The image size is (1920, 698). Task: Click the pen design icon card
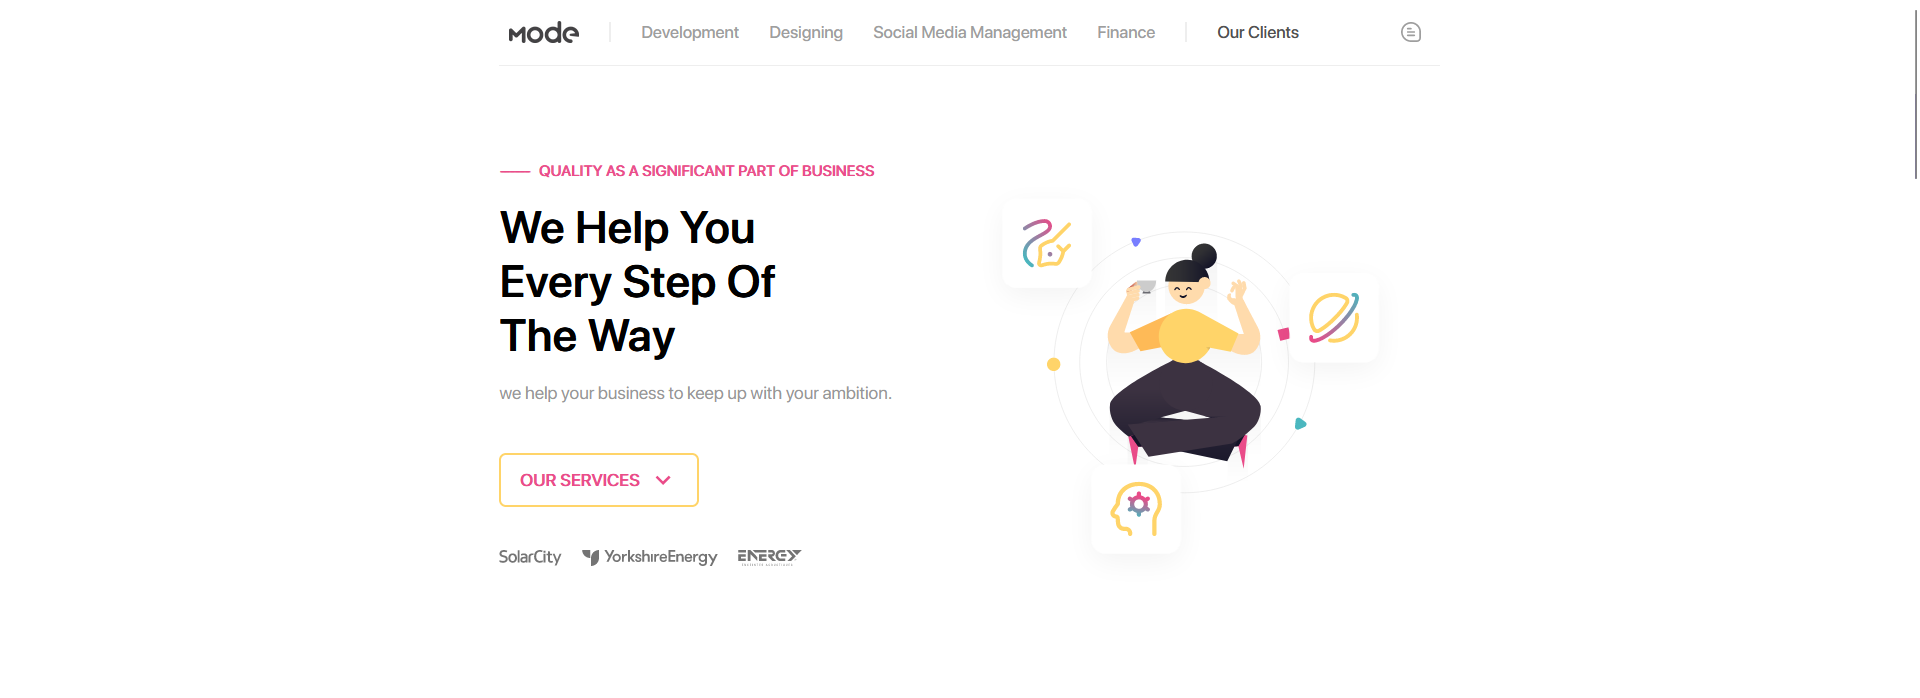click(x=1047, y=243)
